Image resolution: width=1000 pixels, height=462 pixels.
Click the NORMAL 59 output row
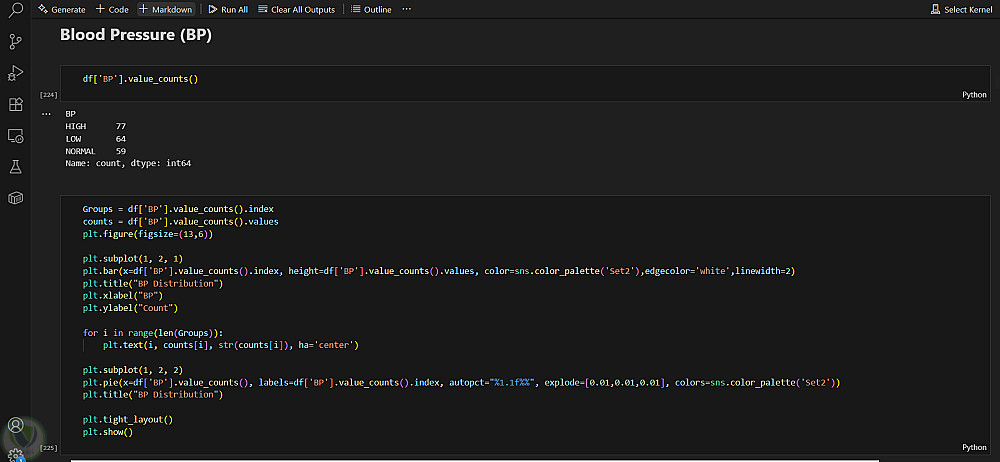click(96, 151)
